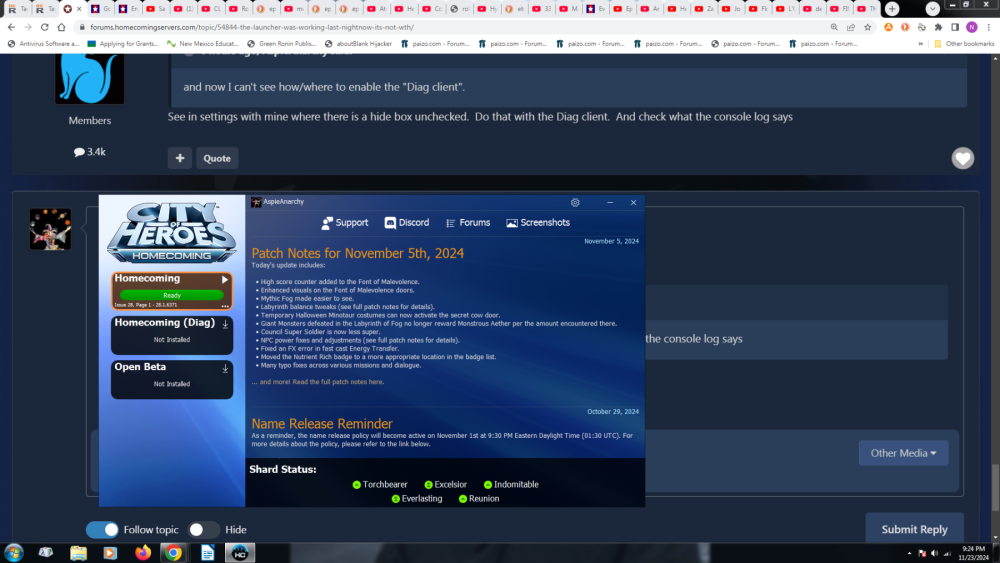Click the Patch Notes for November 5th heading
Screen dimensions: 1000x563
pyautogui.click(x=357, y=253)
